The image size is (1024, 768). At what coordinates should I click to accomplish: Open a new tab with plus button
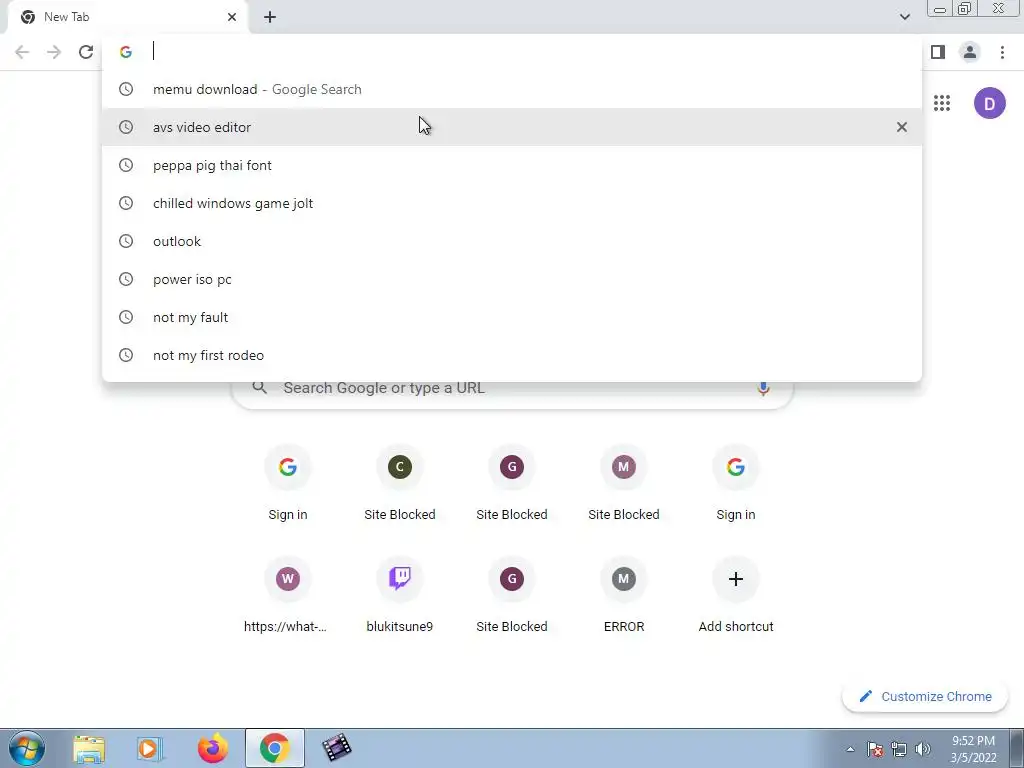[x=270, y=17]
